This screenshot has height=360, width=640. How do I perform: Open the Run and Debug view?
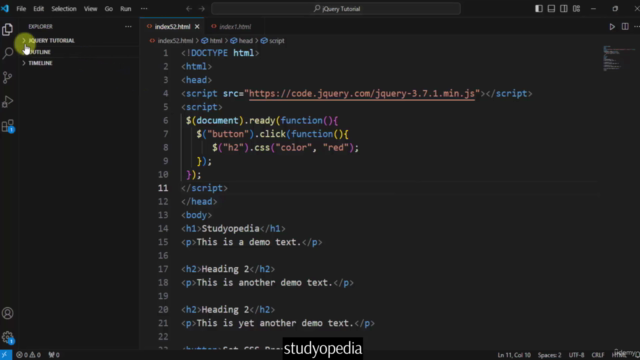tap(7, 102)
